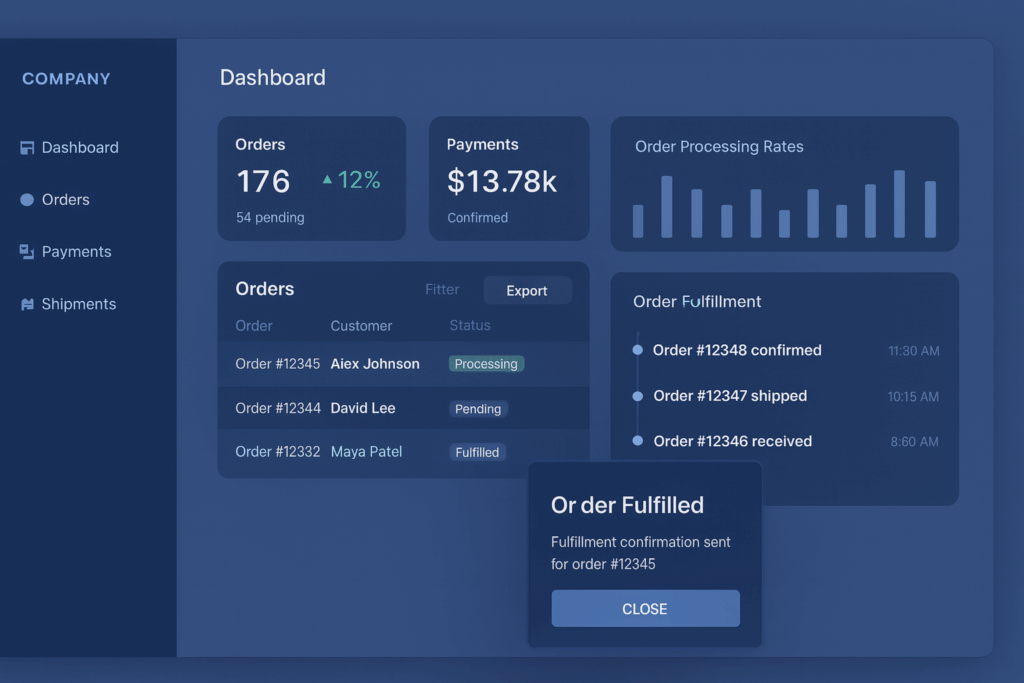
Task: Click the Orders circle icon in sidebar
Action: (27, 200)
